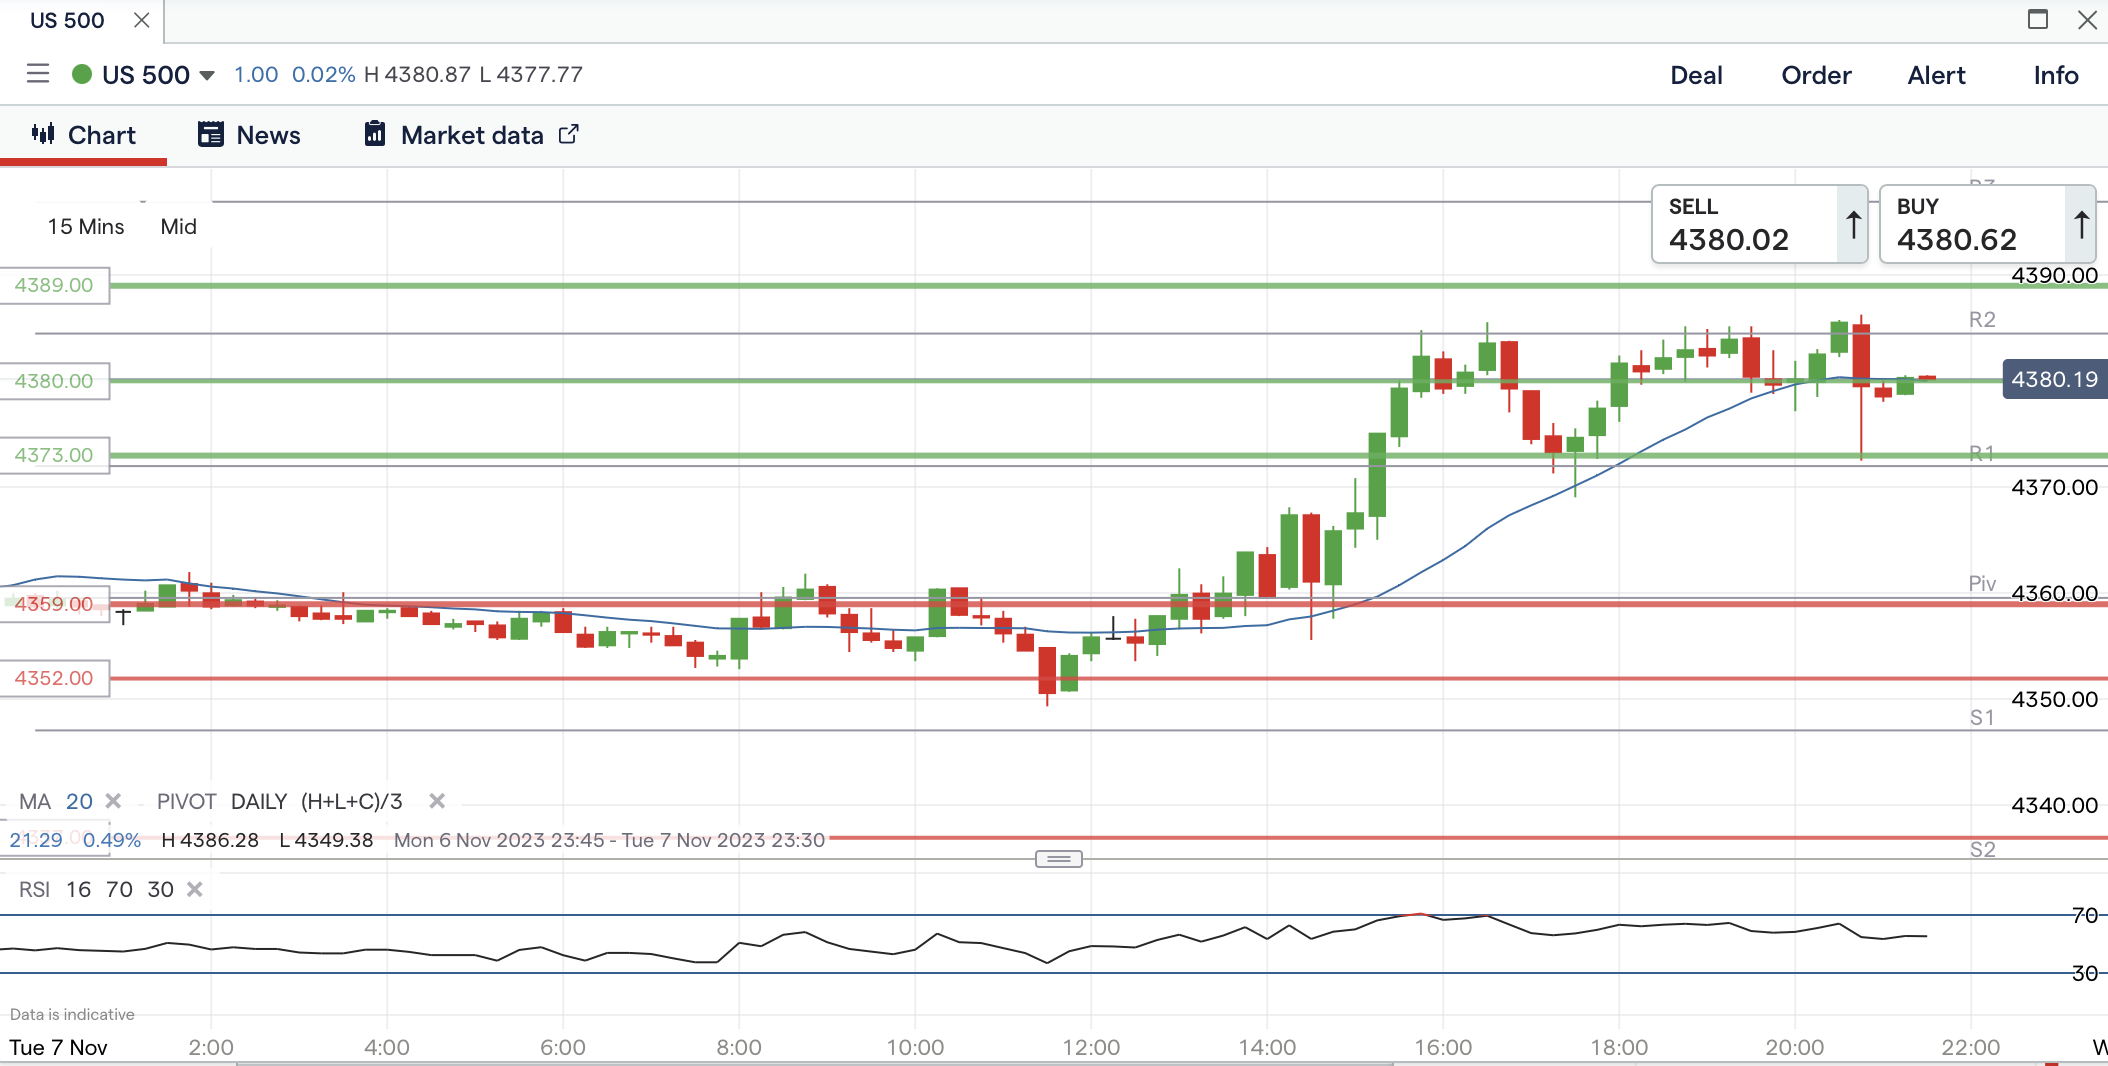The width and height of the screenshot is (2108, 1066).
Task: Change the Mid price type
Action: tap(179, 226)
